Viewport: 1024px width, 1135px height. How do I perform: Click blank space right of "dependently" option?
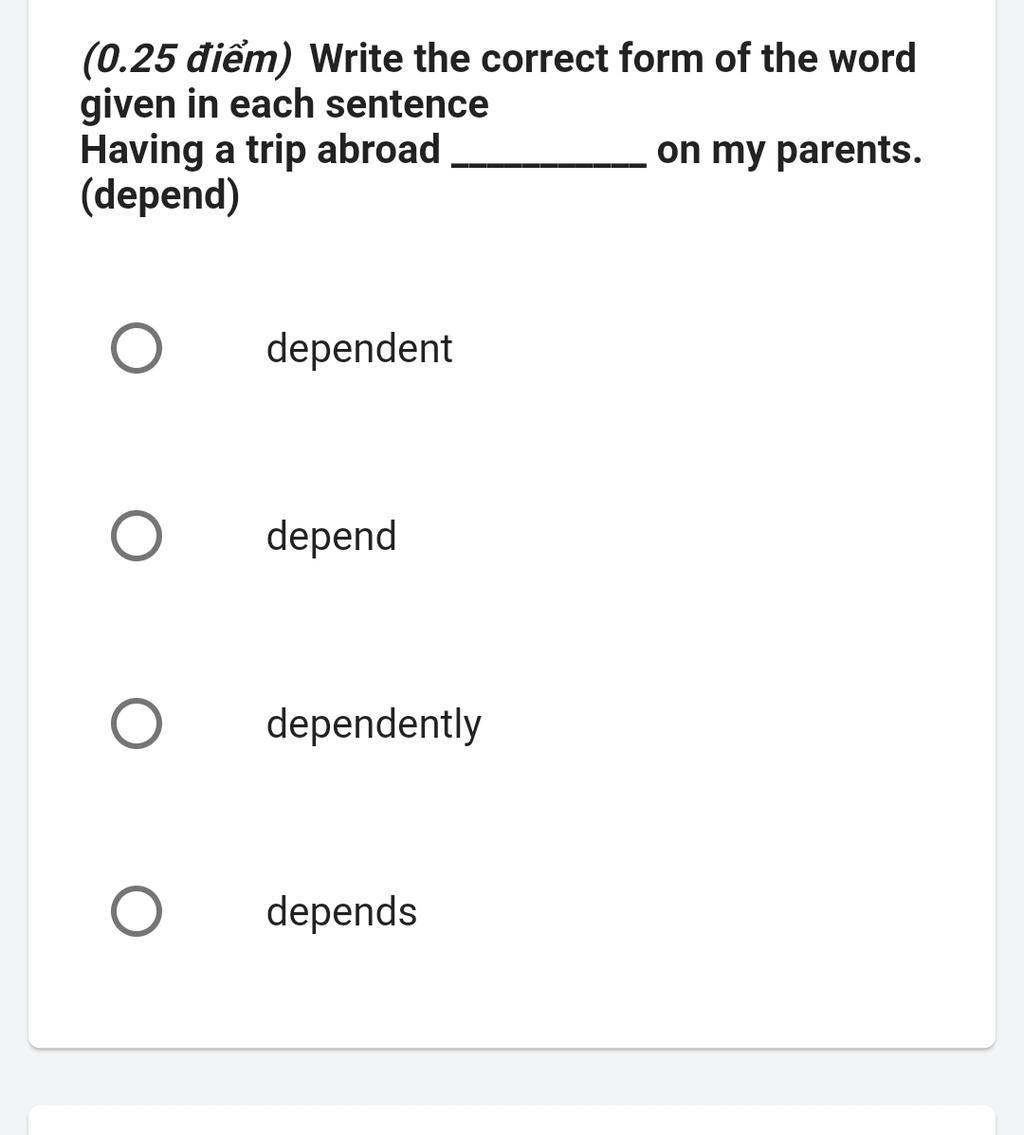[731, 724]
